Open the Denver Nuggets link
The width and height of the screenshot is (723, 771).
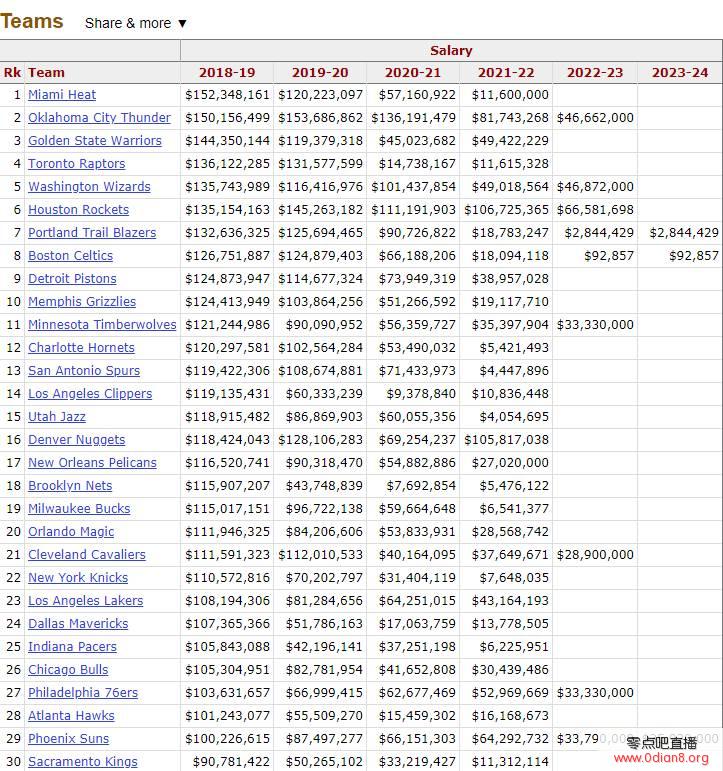[77, 440]
